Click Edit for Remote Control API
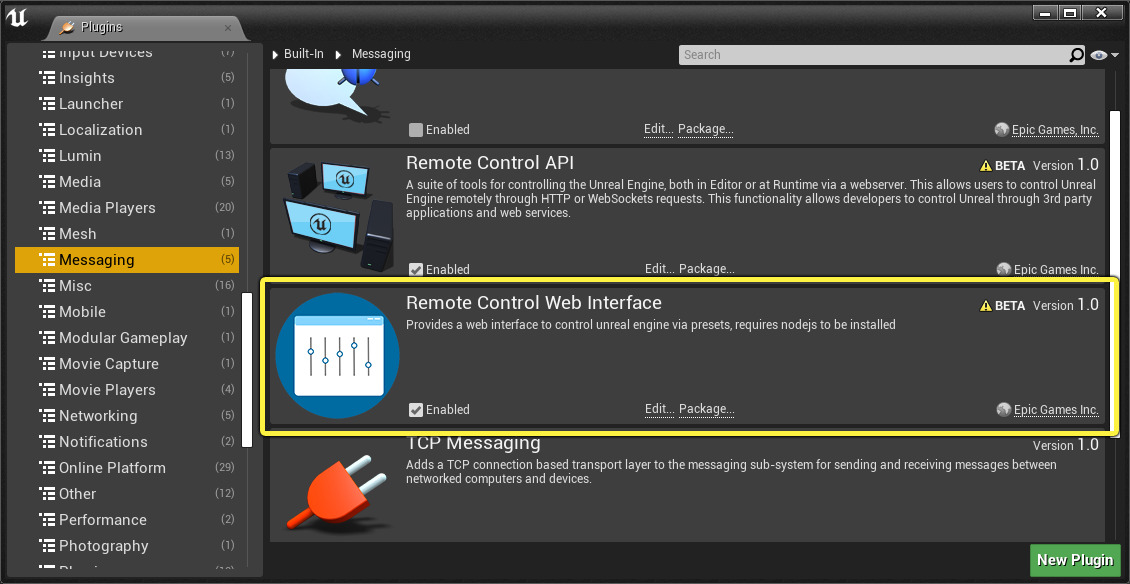The height and width of the screenshot is (584, 1130). pos(659,269)
